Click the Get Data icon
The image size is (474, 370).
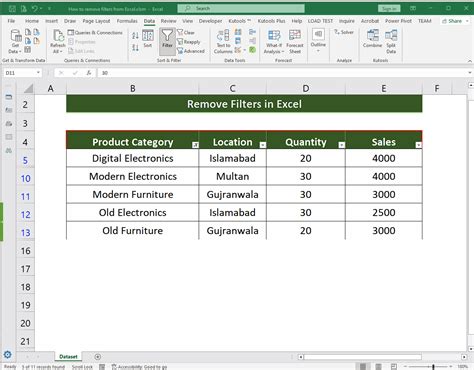15,41
